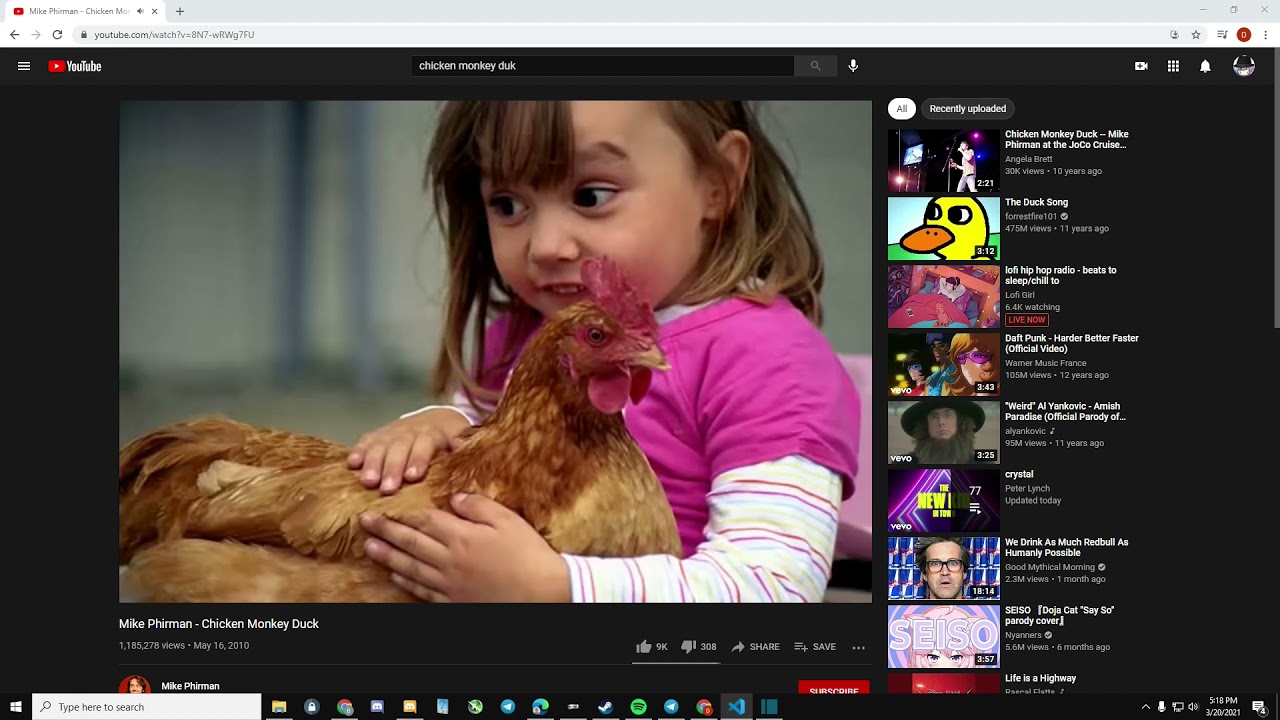The height and width of the screenshot is (720, 1280).
Task: Open the Amish Paradise video thumbnail
Action: coord(944,432)
